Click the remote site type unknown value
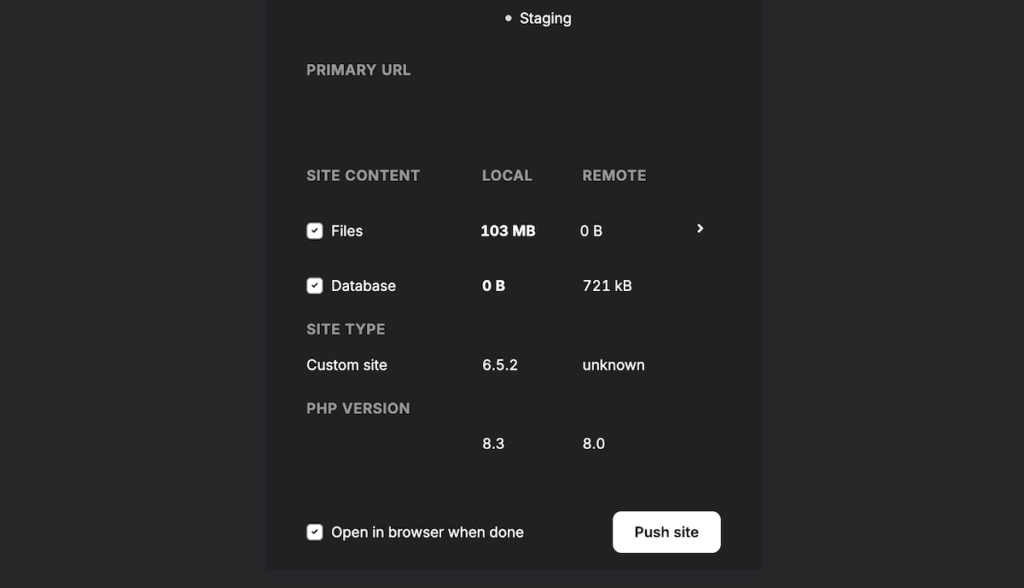 tap(613, 365)
